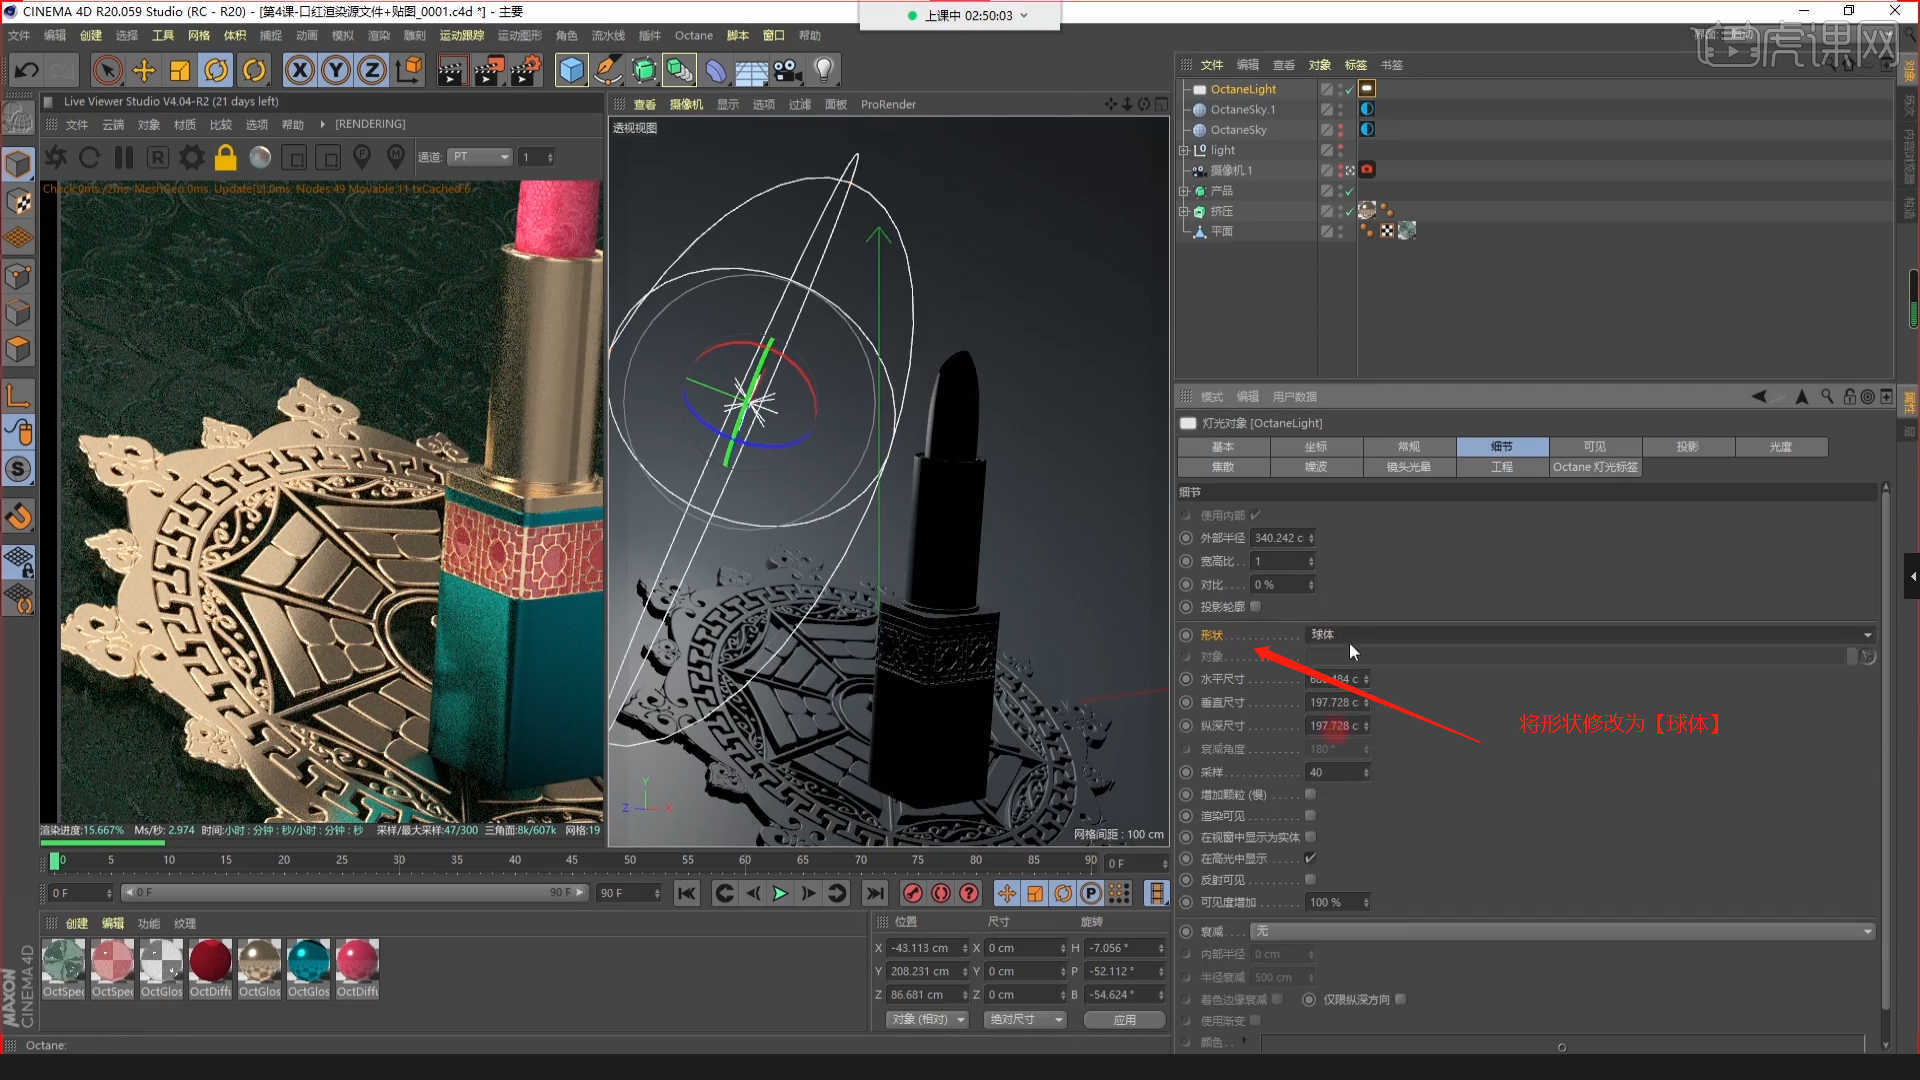The image size is (1920, 1080).
Task: Click the Undo arrow in the top toolbar
Action: pyautogui.click(x=27, y=70)
